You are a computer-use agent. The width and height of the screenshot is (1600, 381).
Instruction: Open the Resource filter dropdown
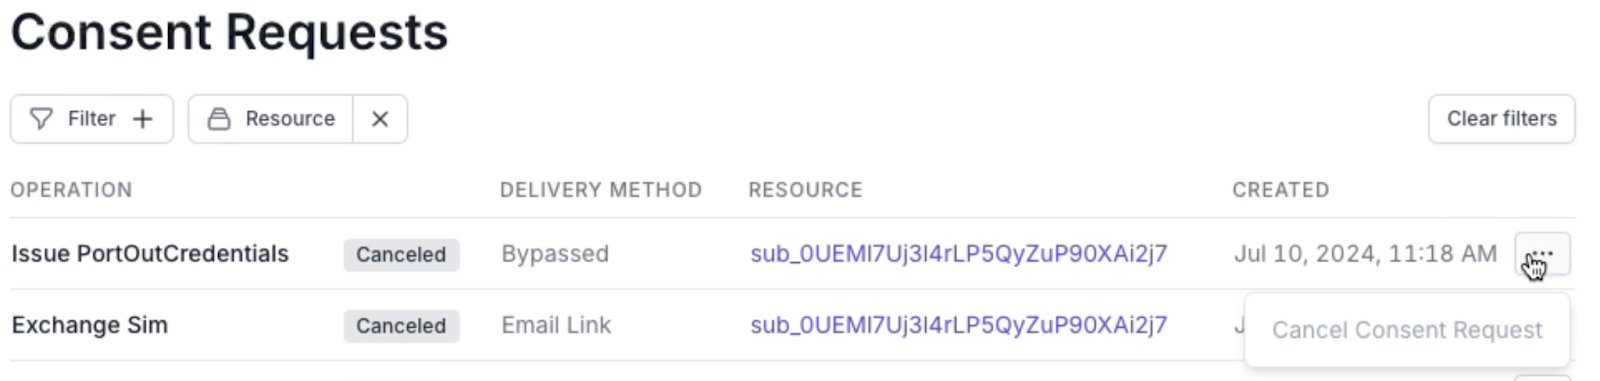(x=271, y=119)
